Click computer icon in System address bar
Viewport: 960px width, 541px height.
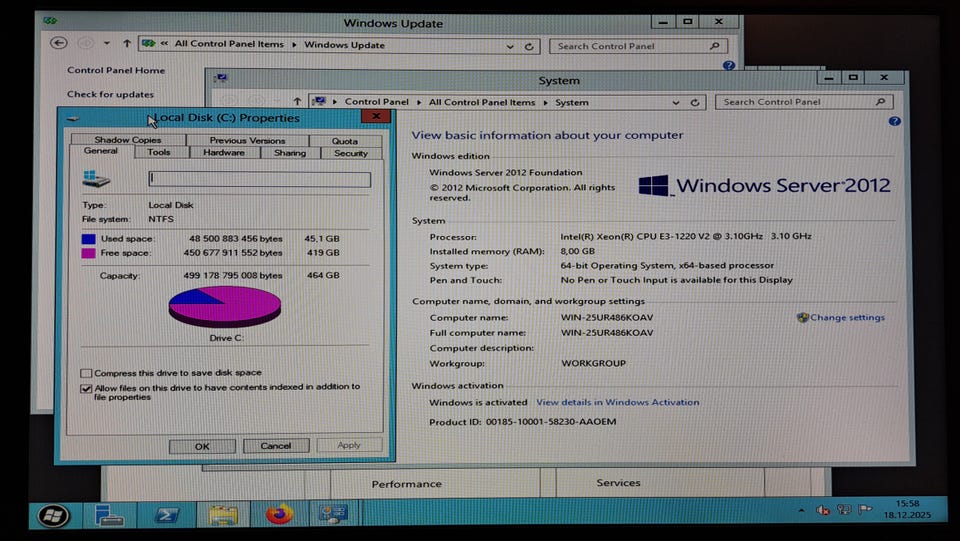pos(319,102)
